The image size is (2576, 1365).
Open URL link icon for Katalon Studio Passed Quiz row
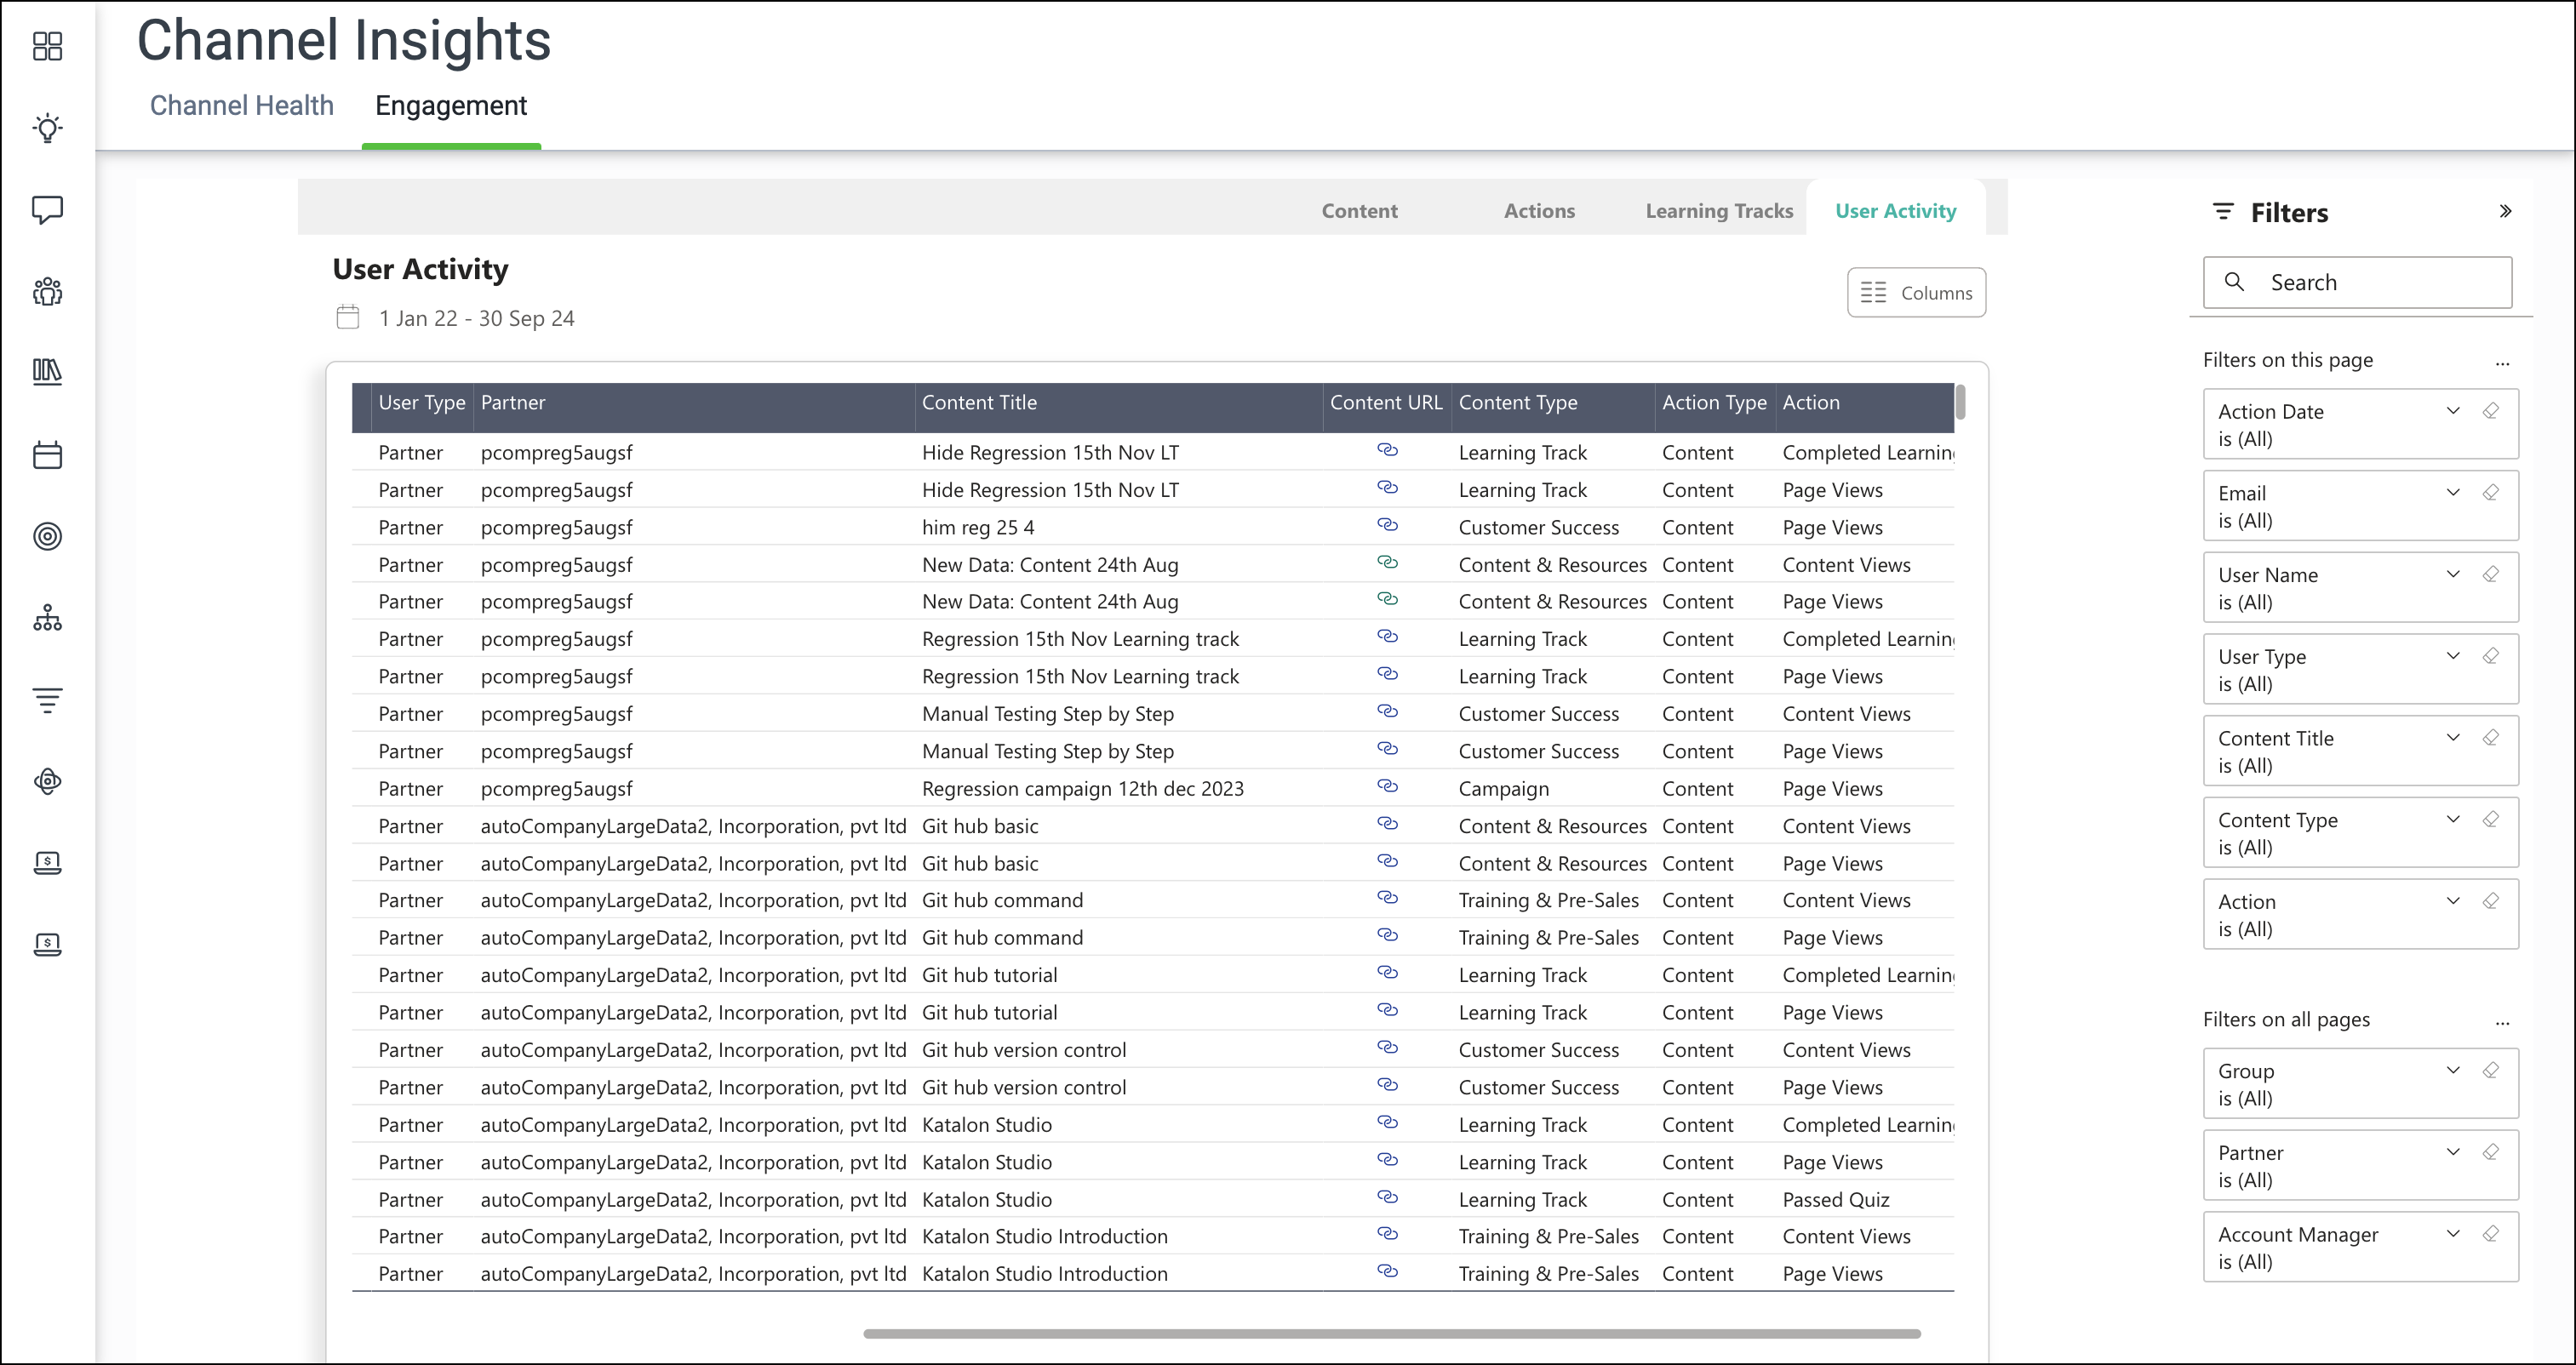[x=1387, y=1197]
